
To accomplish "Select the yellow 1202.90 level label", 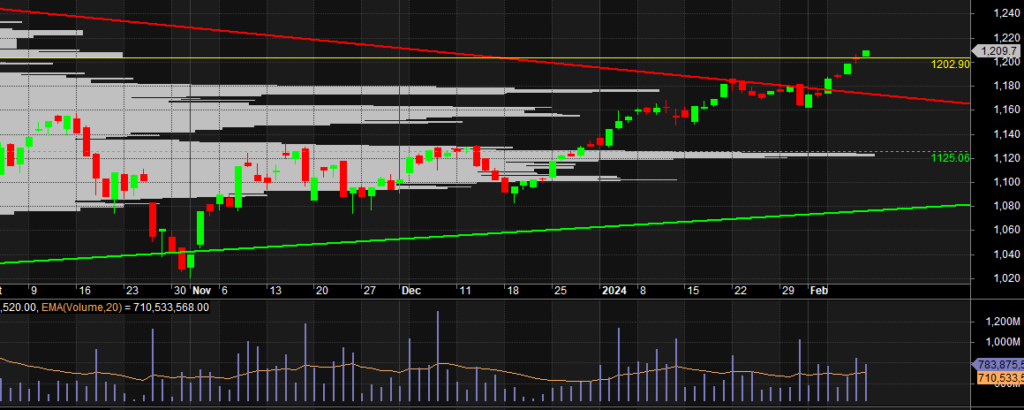I will [x=950, y=64].
